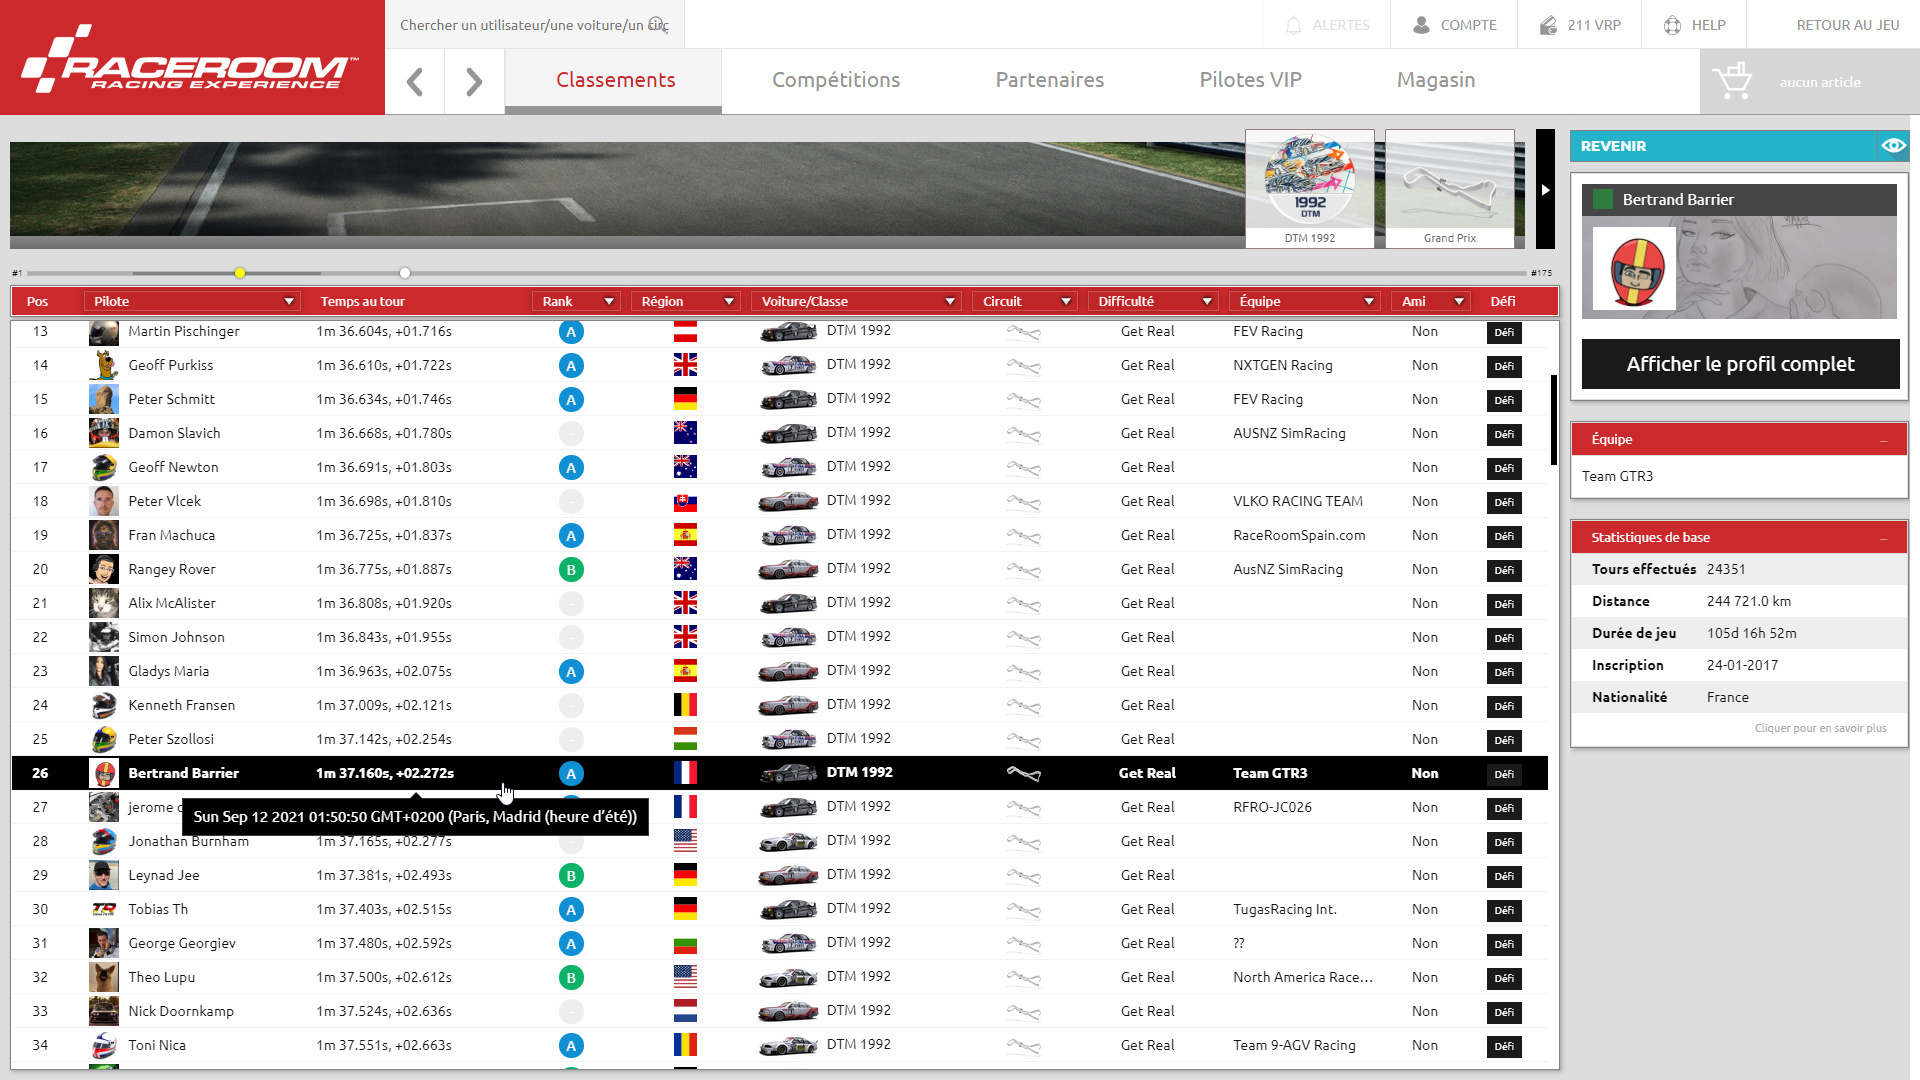Open the Pilote column filter dropdown
The width and height of the screenshot is (1920, 1080).
(288, 301)
